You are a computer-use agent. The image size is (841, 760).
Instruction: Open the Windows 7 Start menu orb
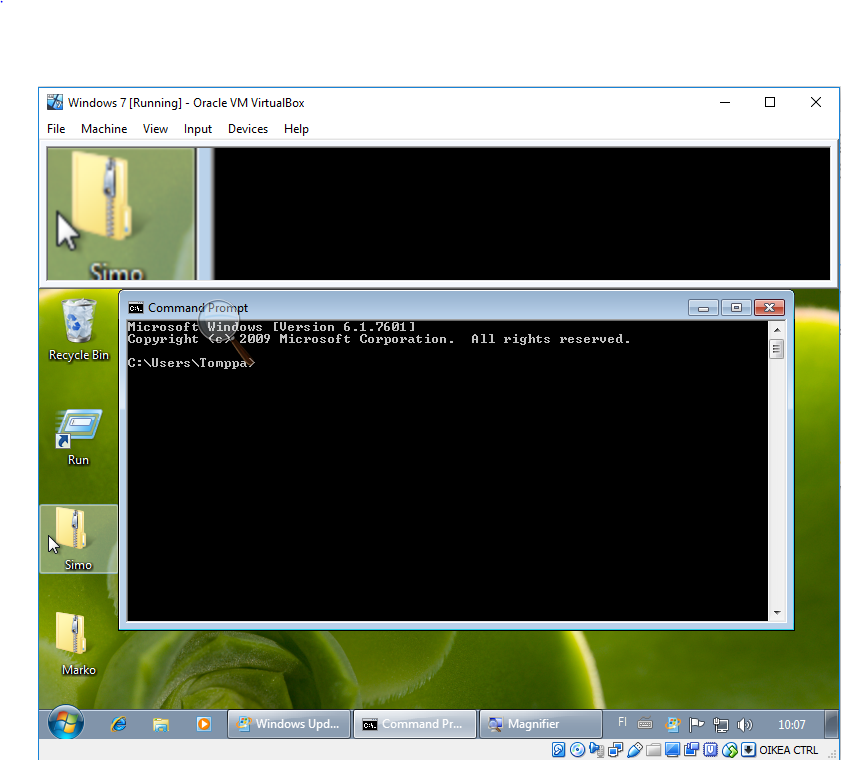click(65, 722)
